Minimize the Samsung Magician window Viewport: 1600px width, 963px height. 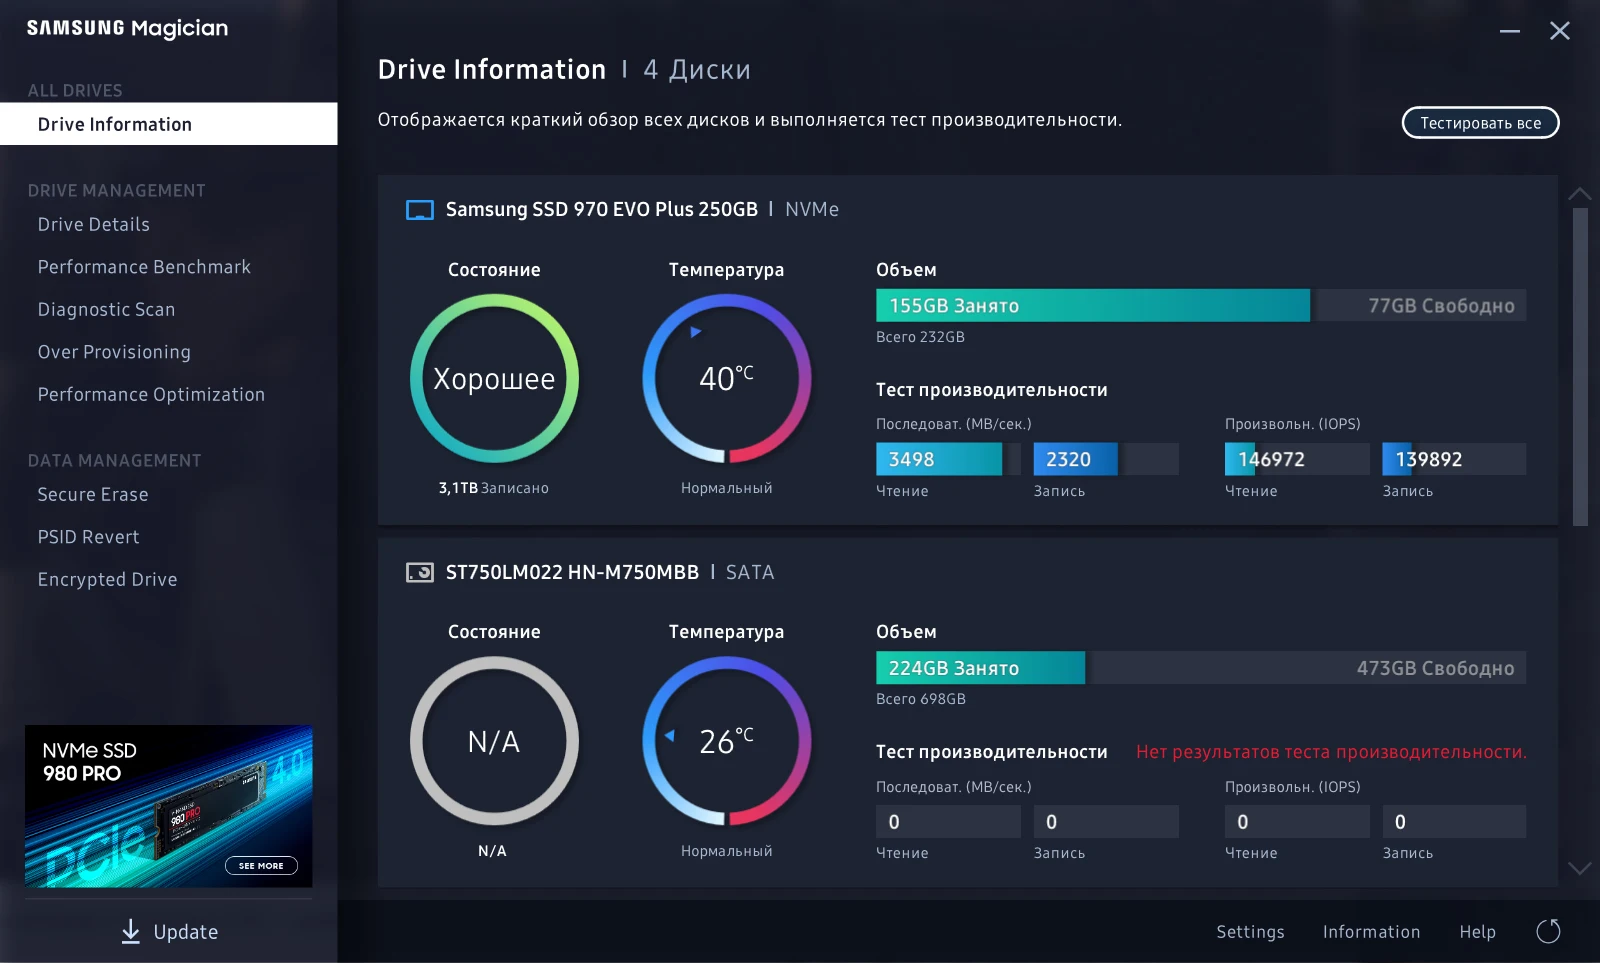(1510, 31)
